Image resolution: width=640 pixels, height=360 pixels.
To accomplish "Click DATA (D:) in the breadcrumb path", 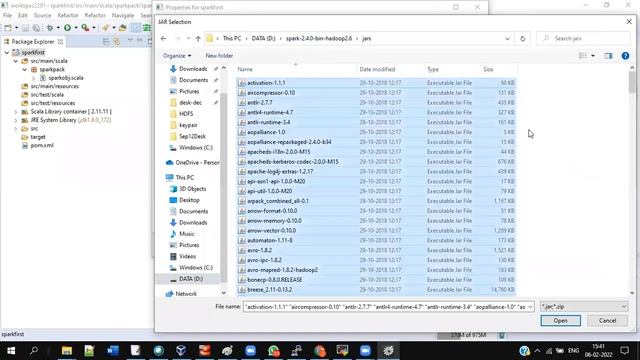I will coord(263,38).
